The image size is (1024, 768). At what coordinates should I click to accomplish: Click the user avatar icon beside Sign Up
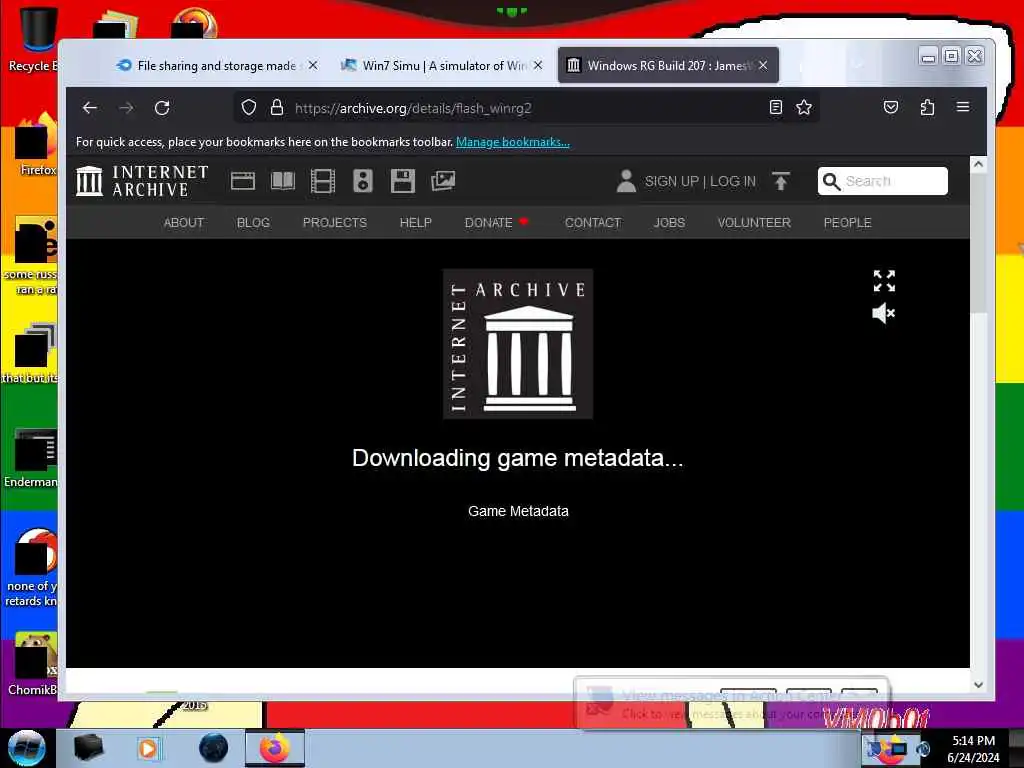click(x=626, y=181)
